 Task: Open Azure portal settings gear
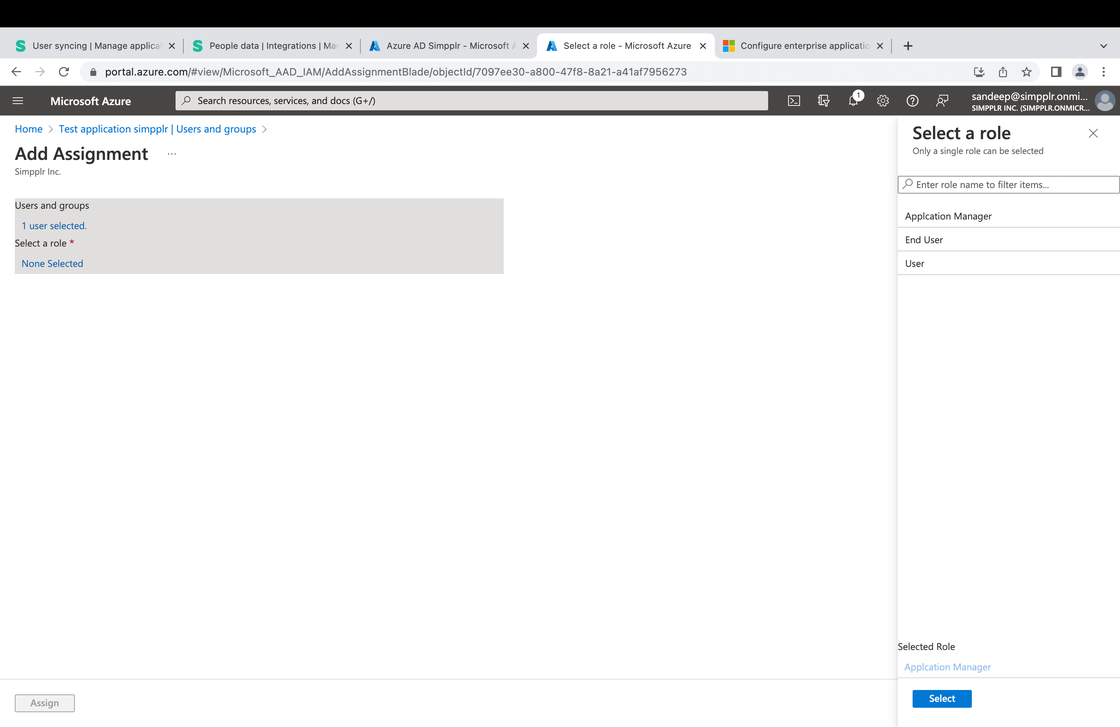point(882,100)
